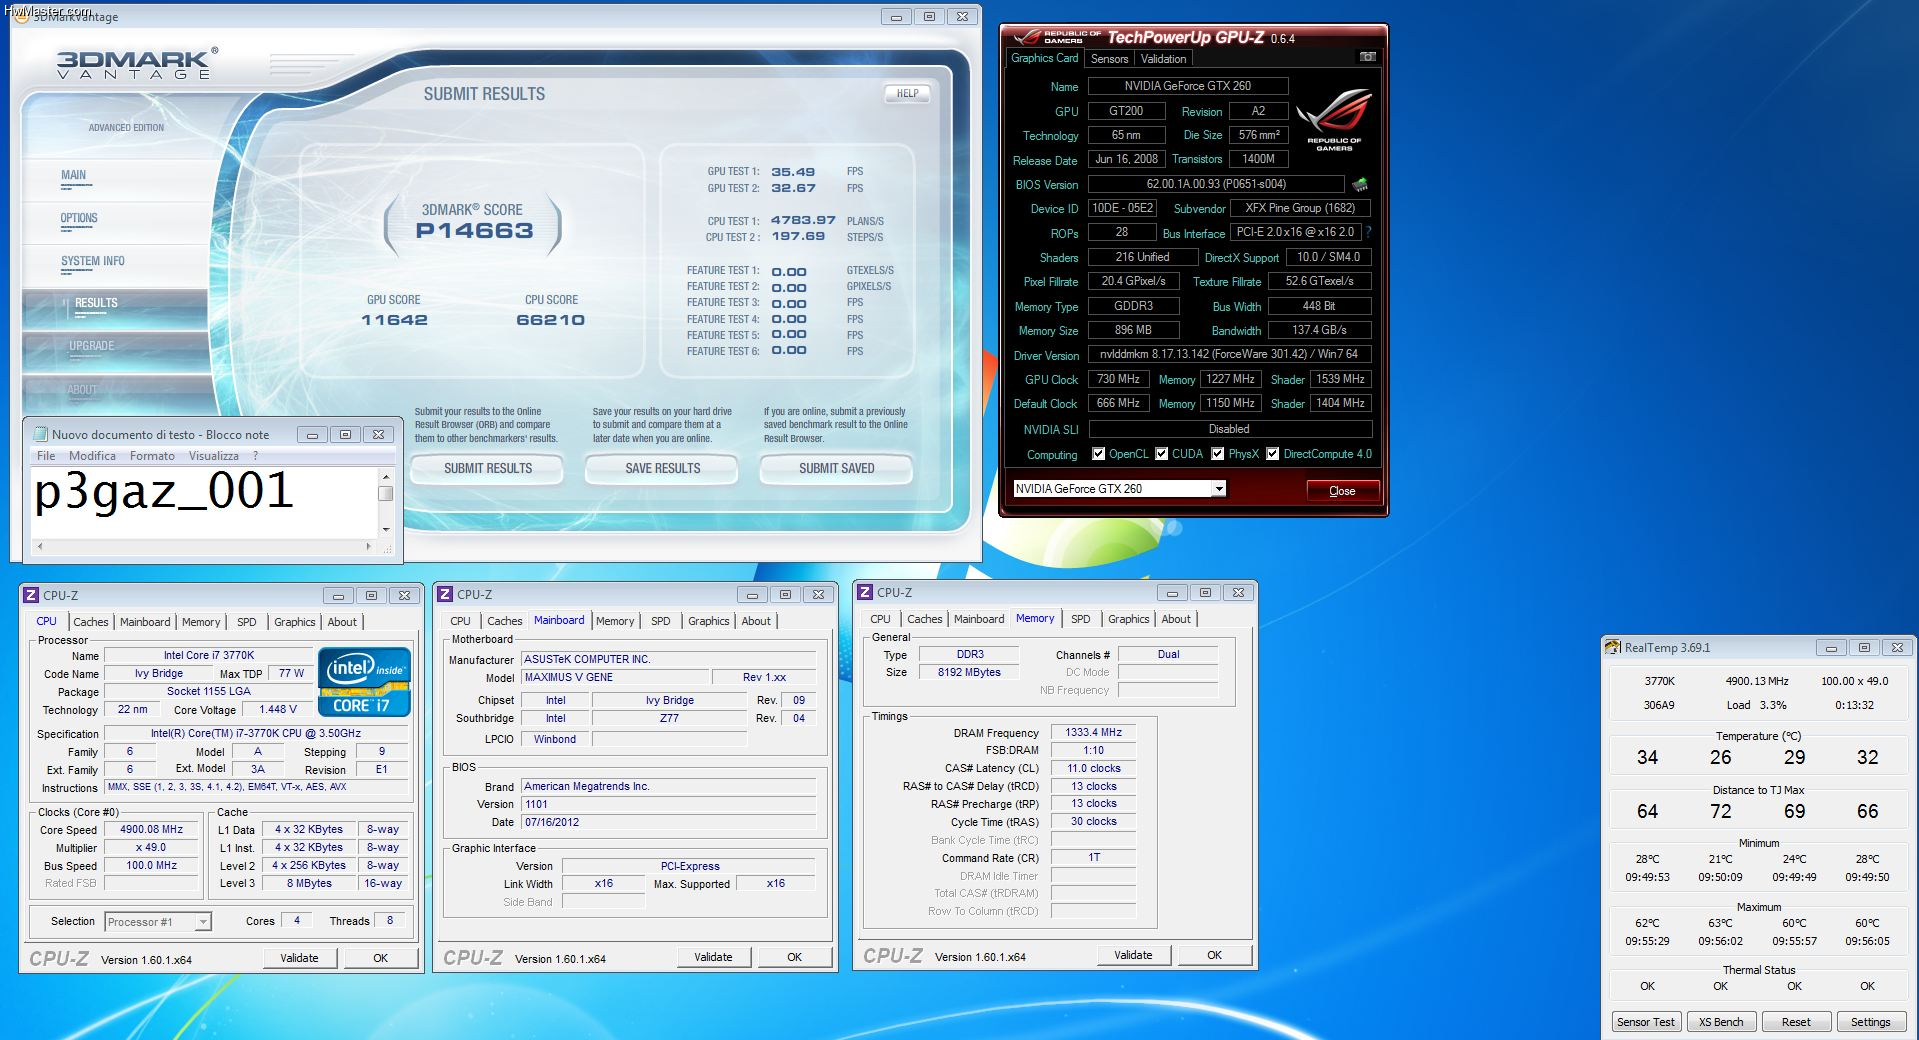
Task: Click Validate in the CPU-Z Memory window
Action: pyautogui.click(x=1133, y=955)
